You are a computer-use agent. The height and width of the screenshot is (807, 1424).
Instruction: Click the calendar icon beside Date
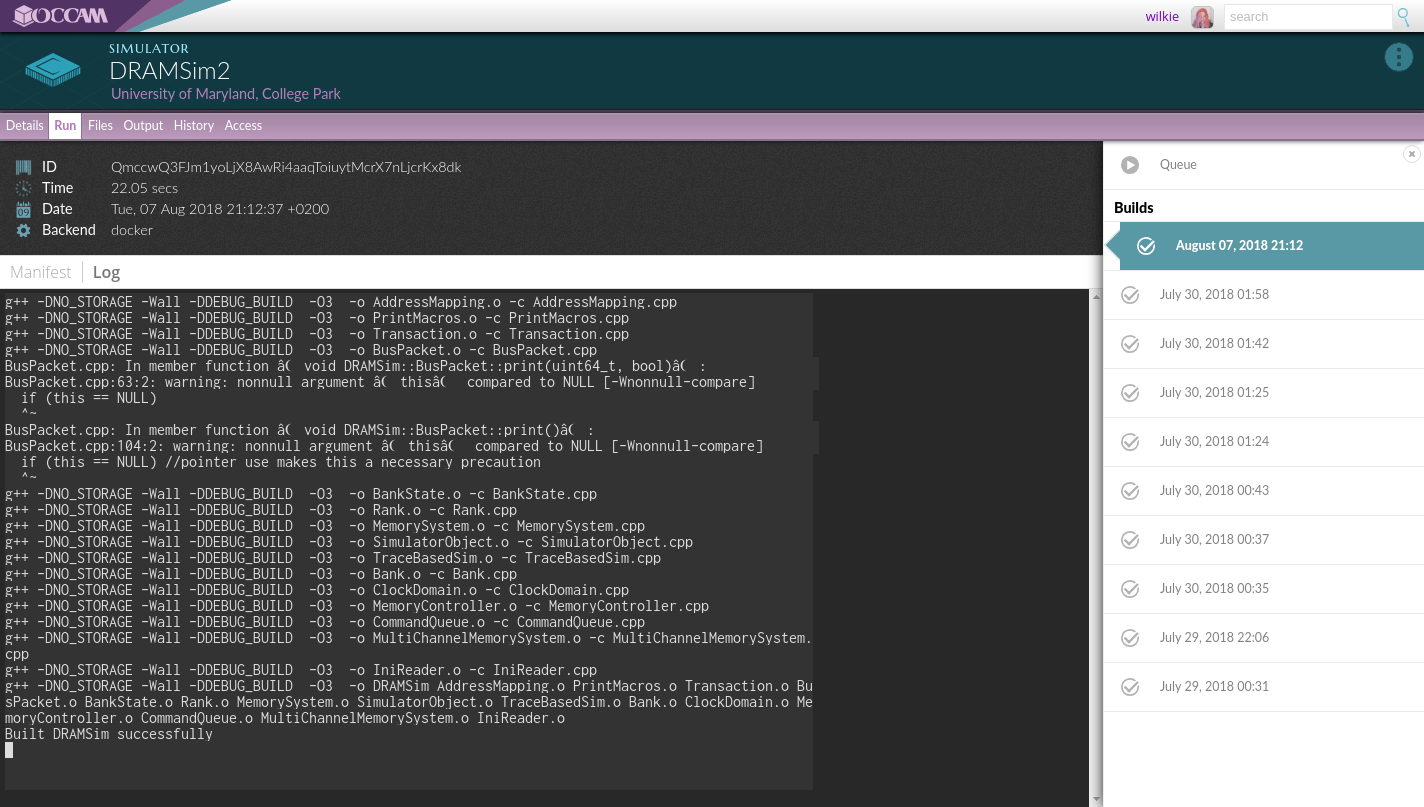(x=23, y=209)
